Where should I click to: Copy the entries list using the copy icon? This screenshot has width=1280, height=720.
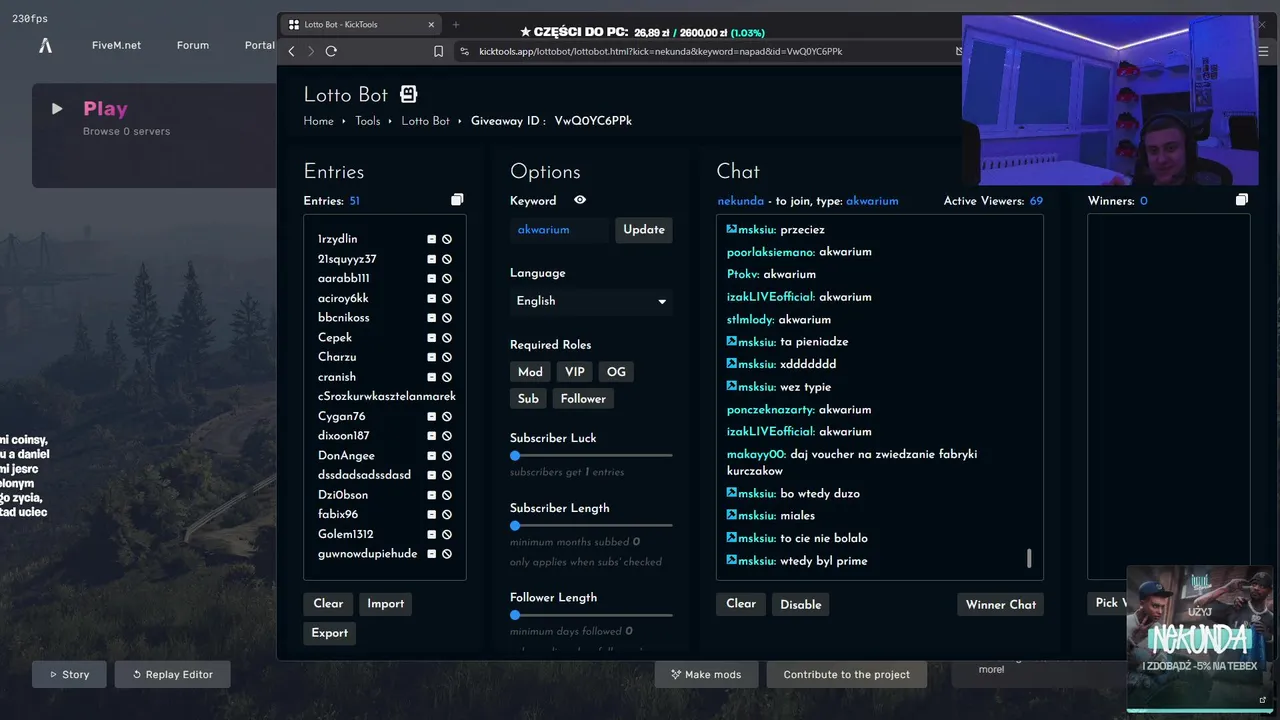coord(457,200)
